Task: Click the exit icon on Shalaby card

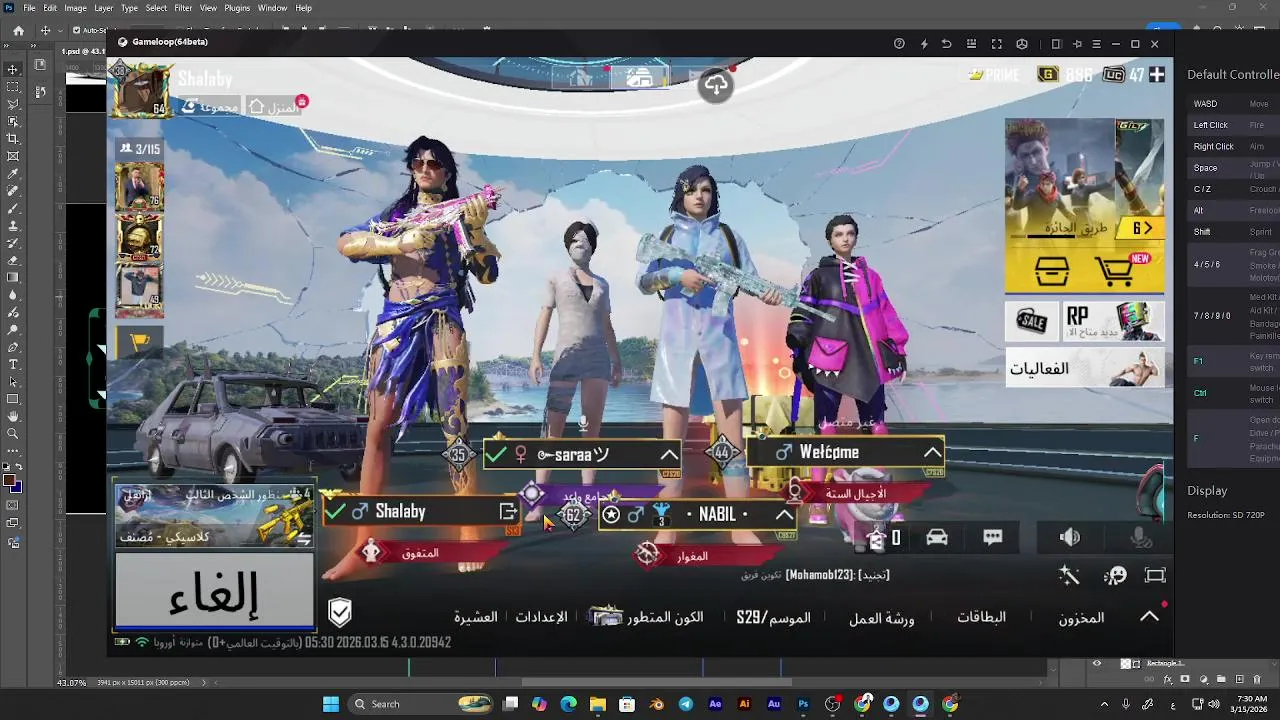Action: point(508,512)
